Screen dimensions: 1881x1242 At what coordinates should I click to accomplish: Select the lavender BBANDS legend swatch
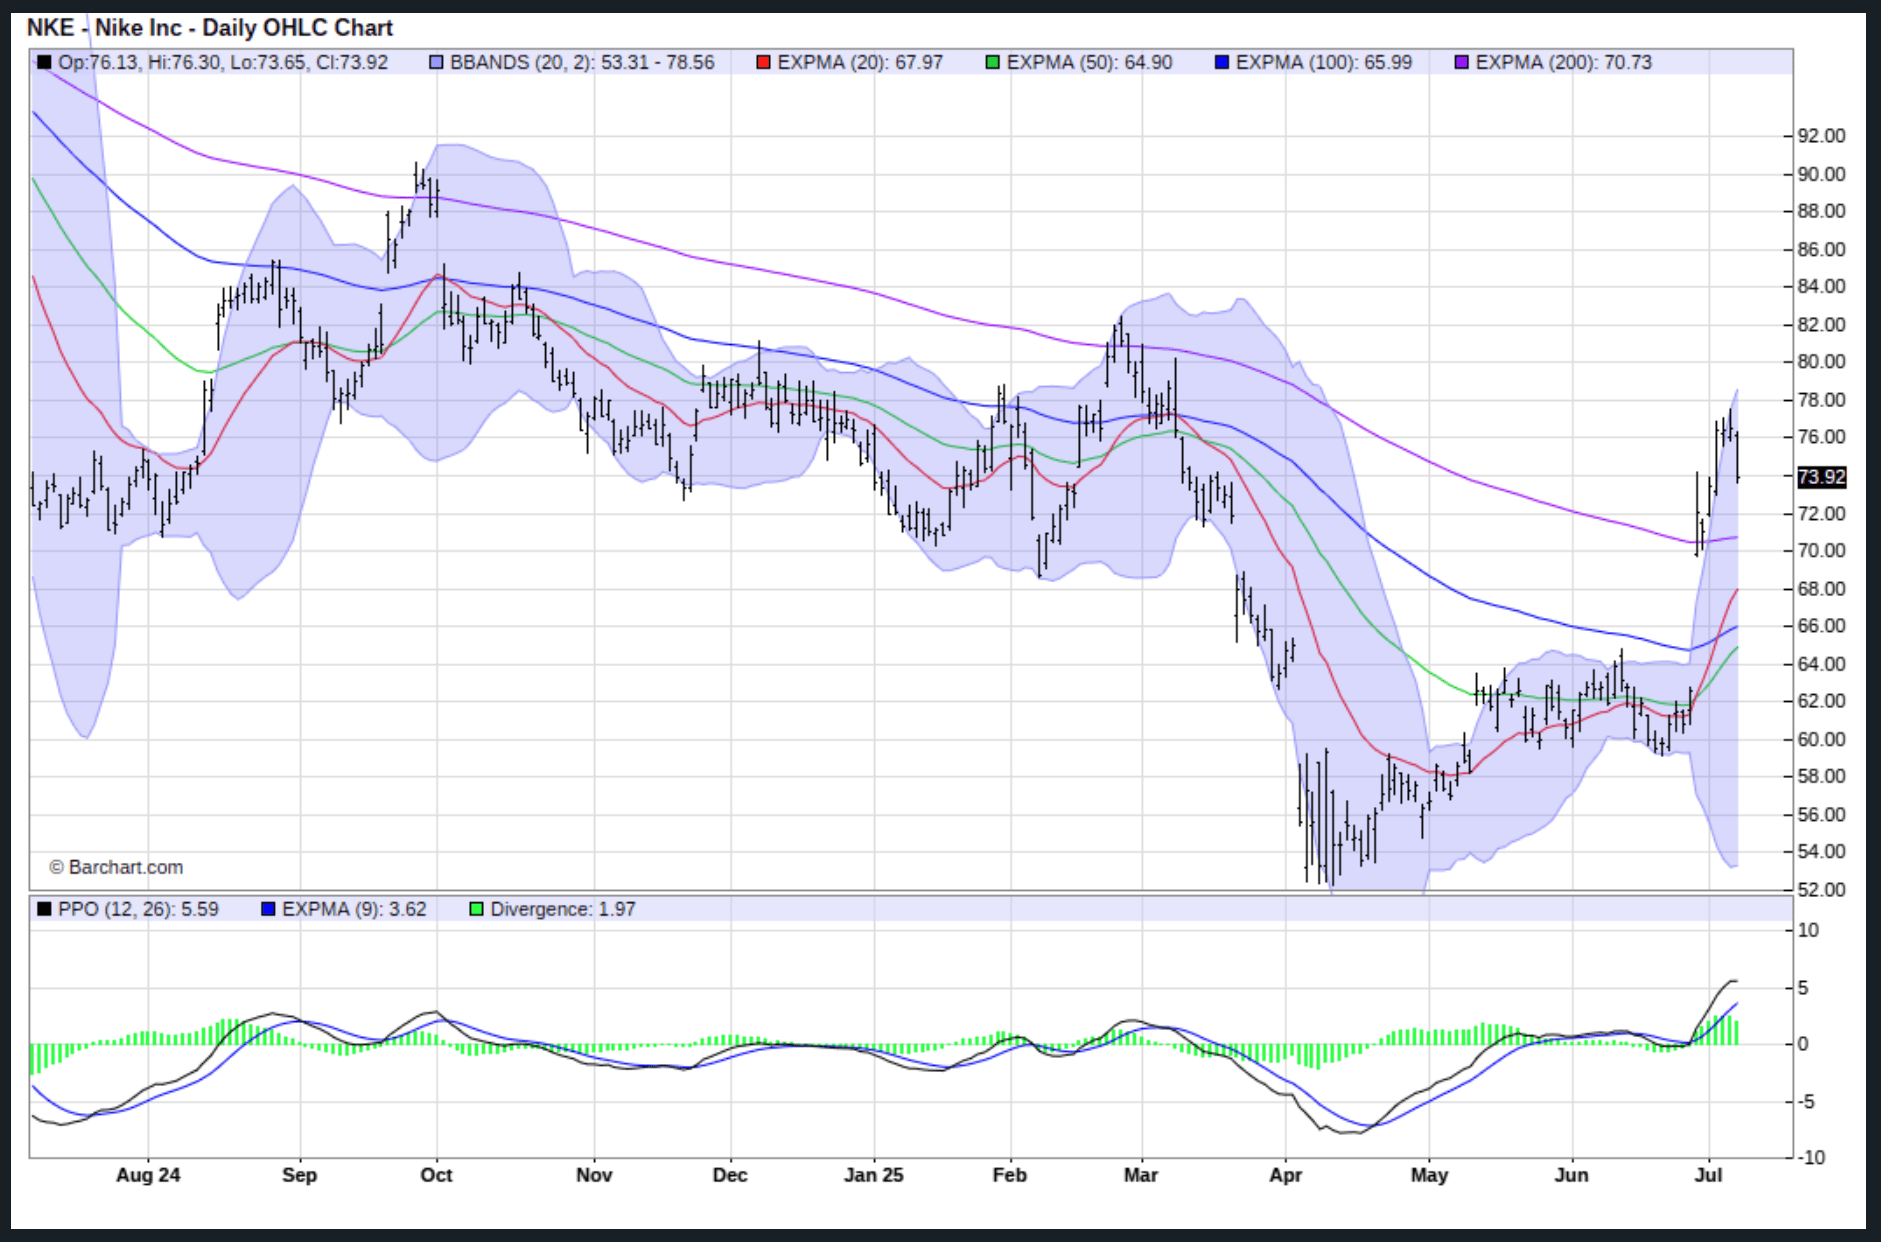click(x=436, y=63)
